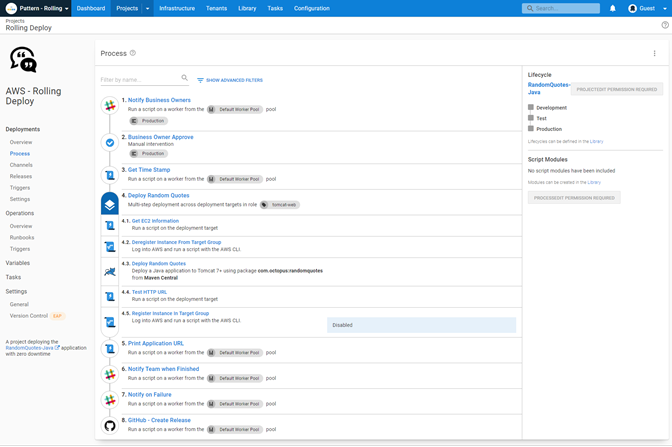The image size is (672, 447).
Task: Click the Slack icon for Notify on Failure
Action: (110, 400)
